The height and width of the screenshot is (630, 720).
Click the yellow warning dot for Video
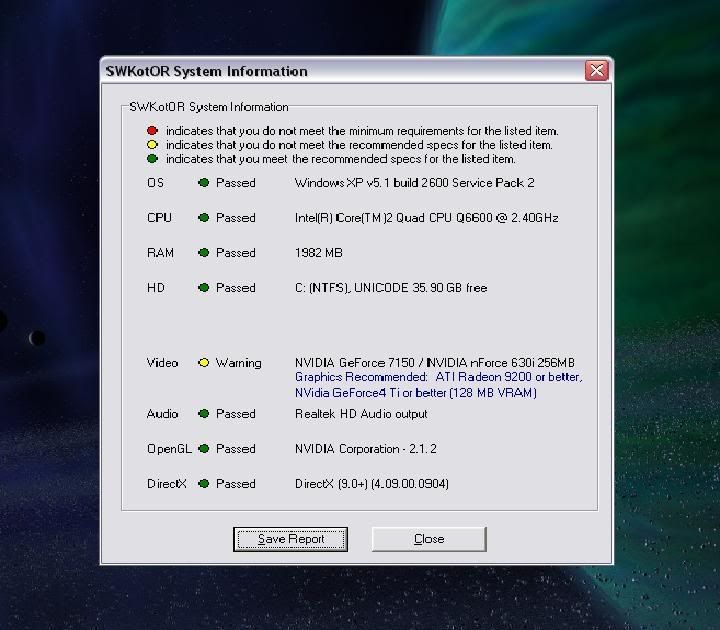tap(203, 363)
